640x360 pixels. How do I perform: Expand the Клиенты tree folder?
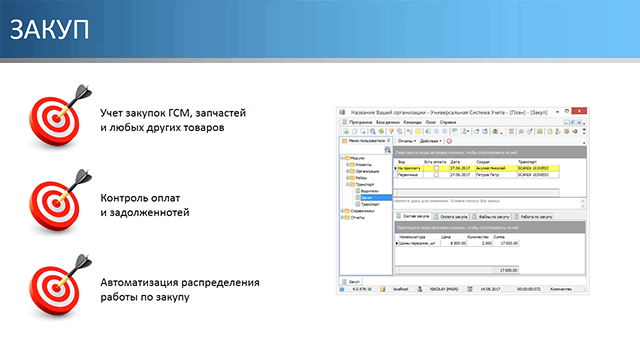point(347,164)
